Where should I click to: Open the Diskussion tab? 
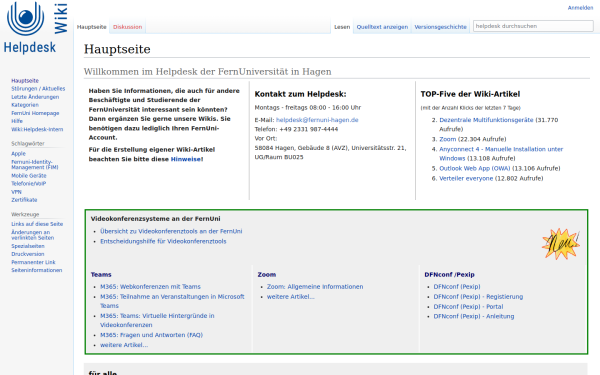pyautogui.click(x=127, y=27)
